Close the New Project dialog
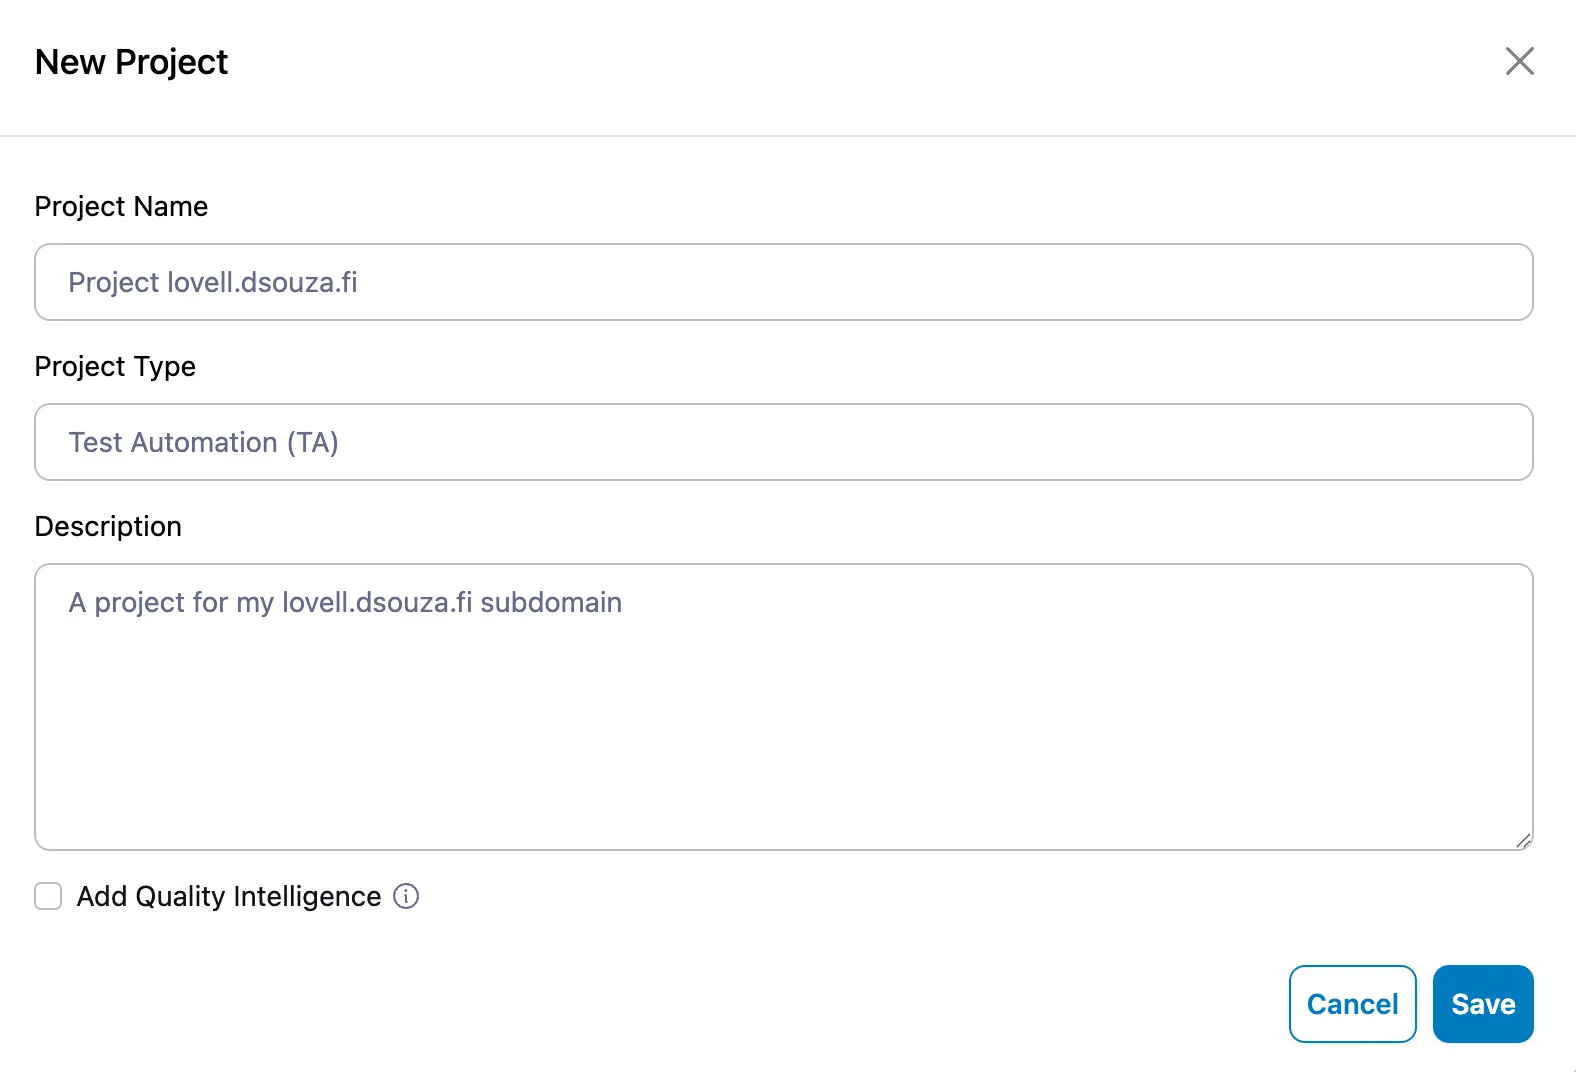Image resolution: width=1576 pixels, height=1072 pixels. (x=1519, y=61)
